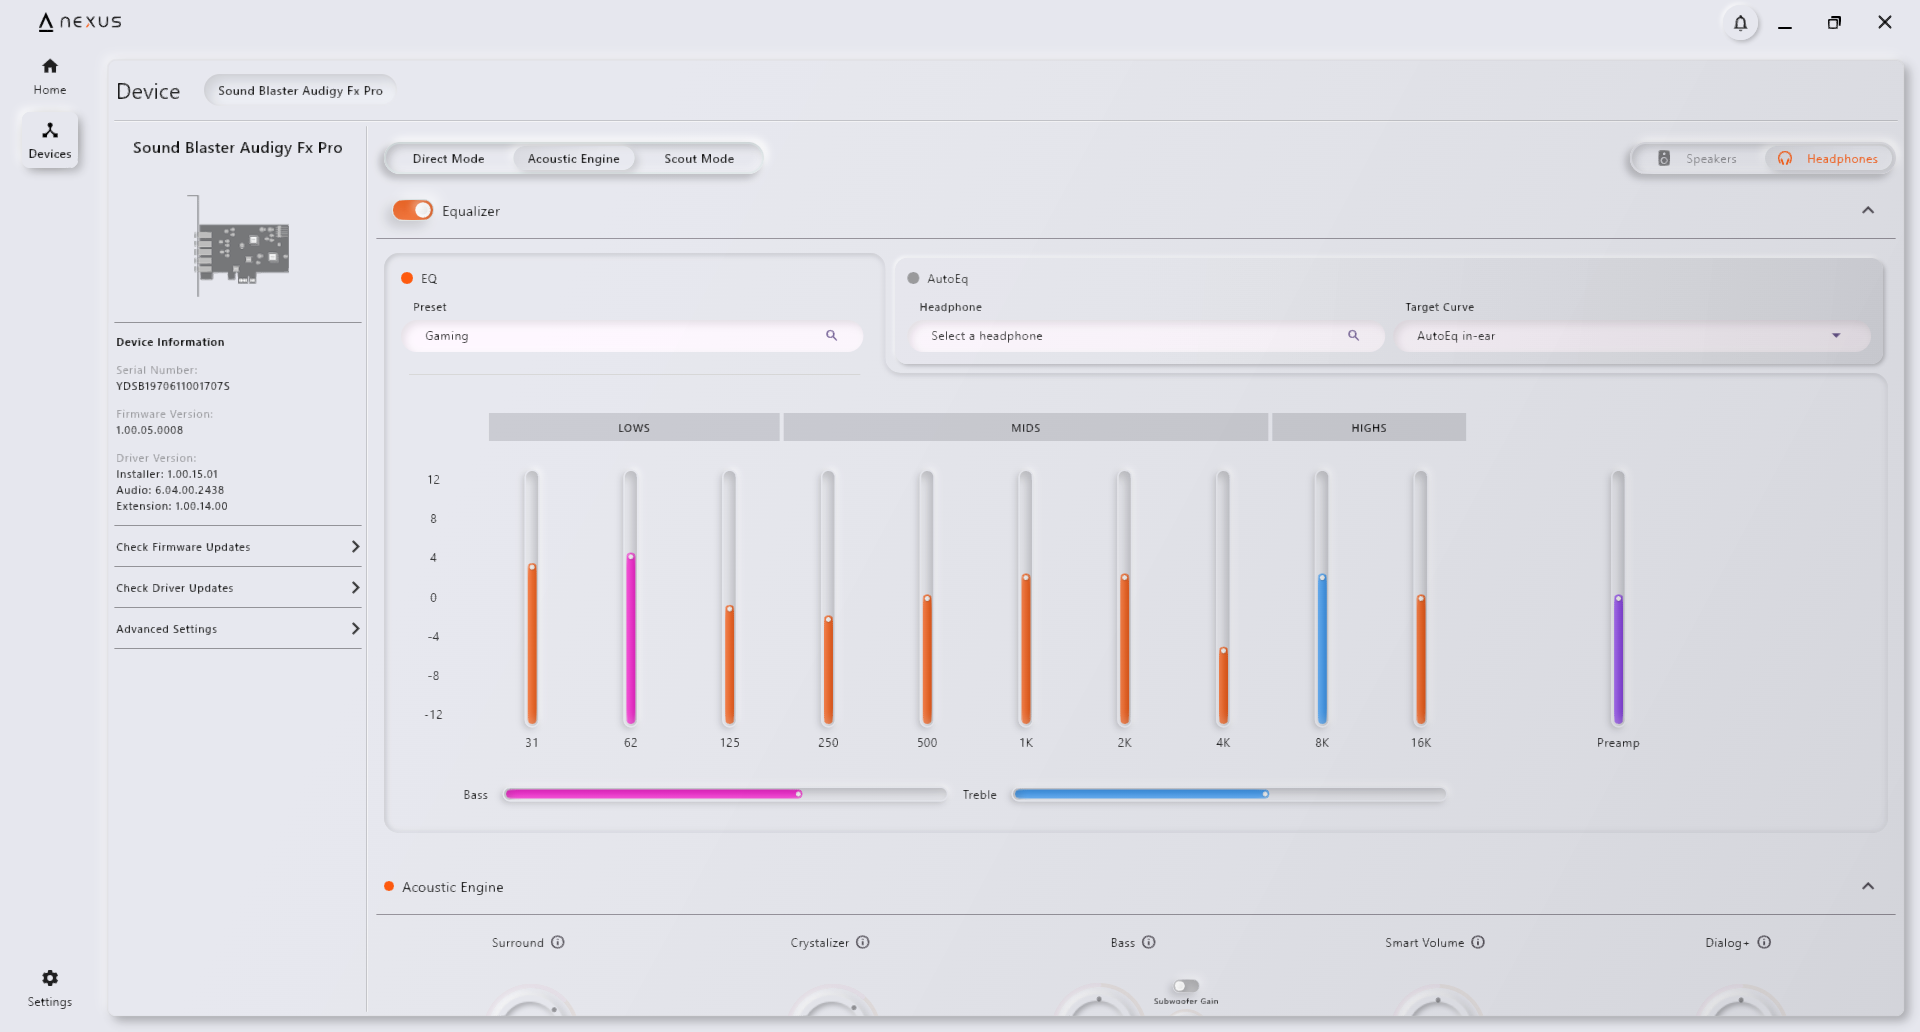
Task: Click the 4K EQ slider
Action: tap(1223, 598)
